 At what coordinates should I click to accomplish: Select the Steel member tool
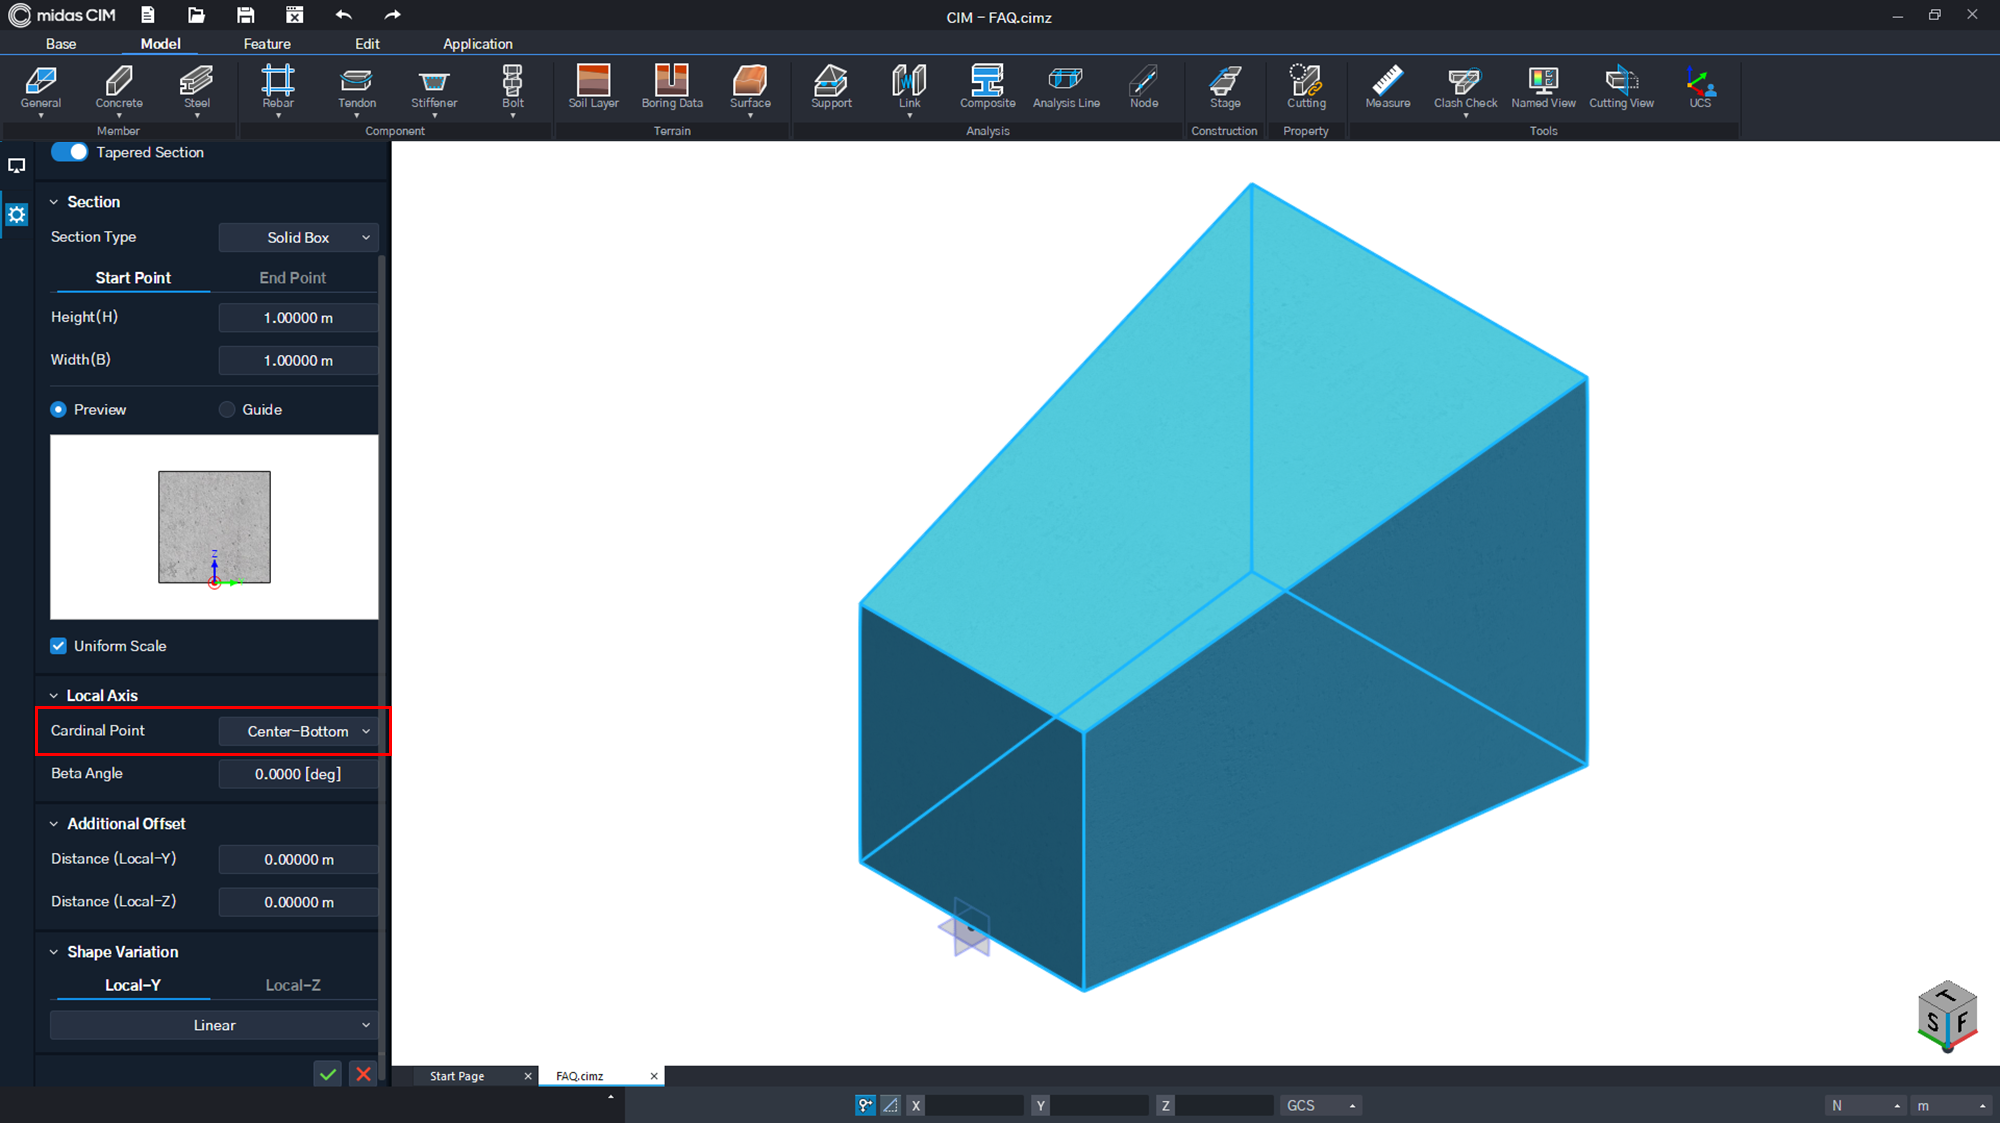(197, 88)
